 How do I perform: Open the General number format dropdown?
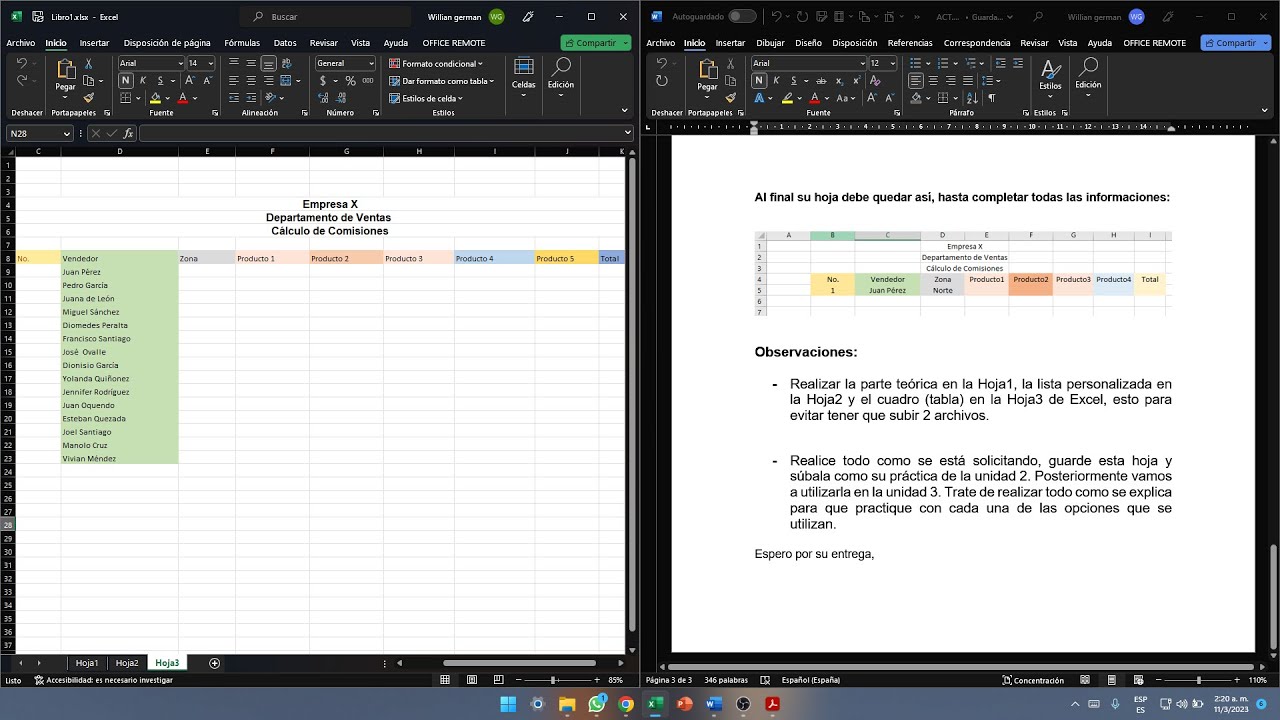[371, 63]
